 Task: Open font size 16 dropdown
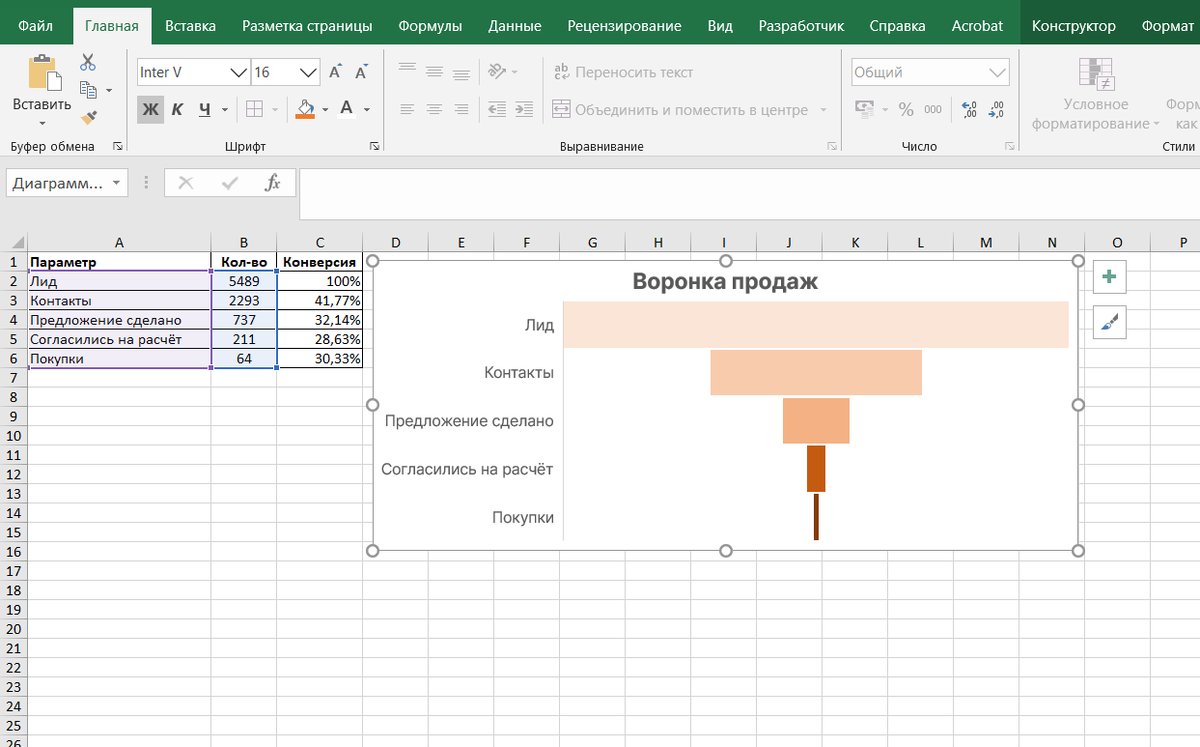309,72
